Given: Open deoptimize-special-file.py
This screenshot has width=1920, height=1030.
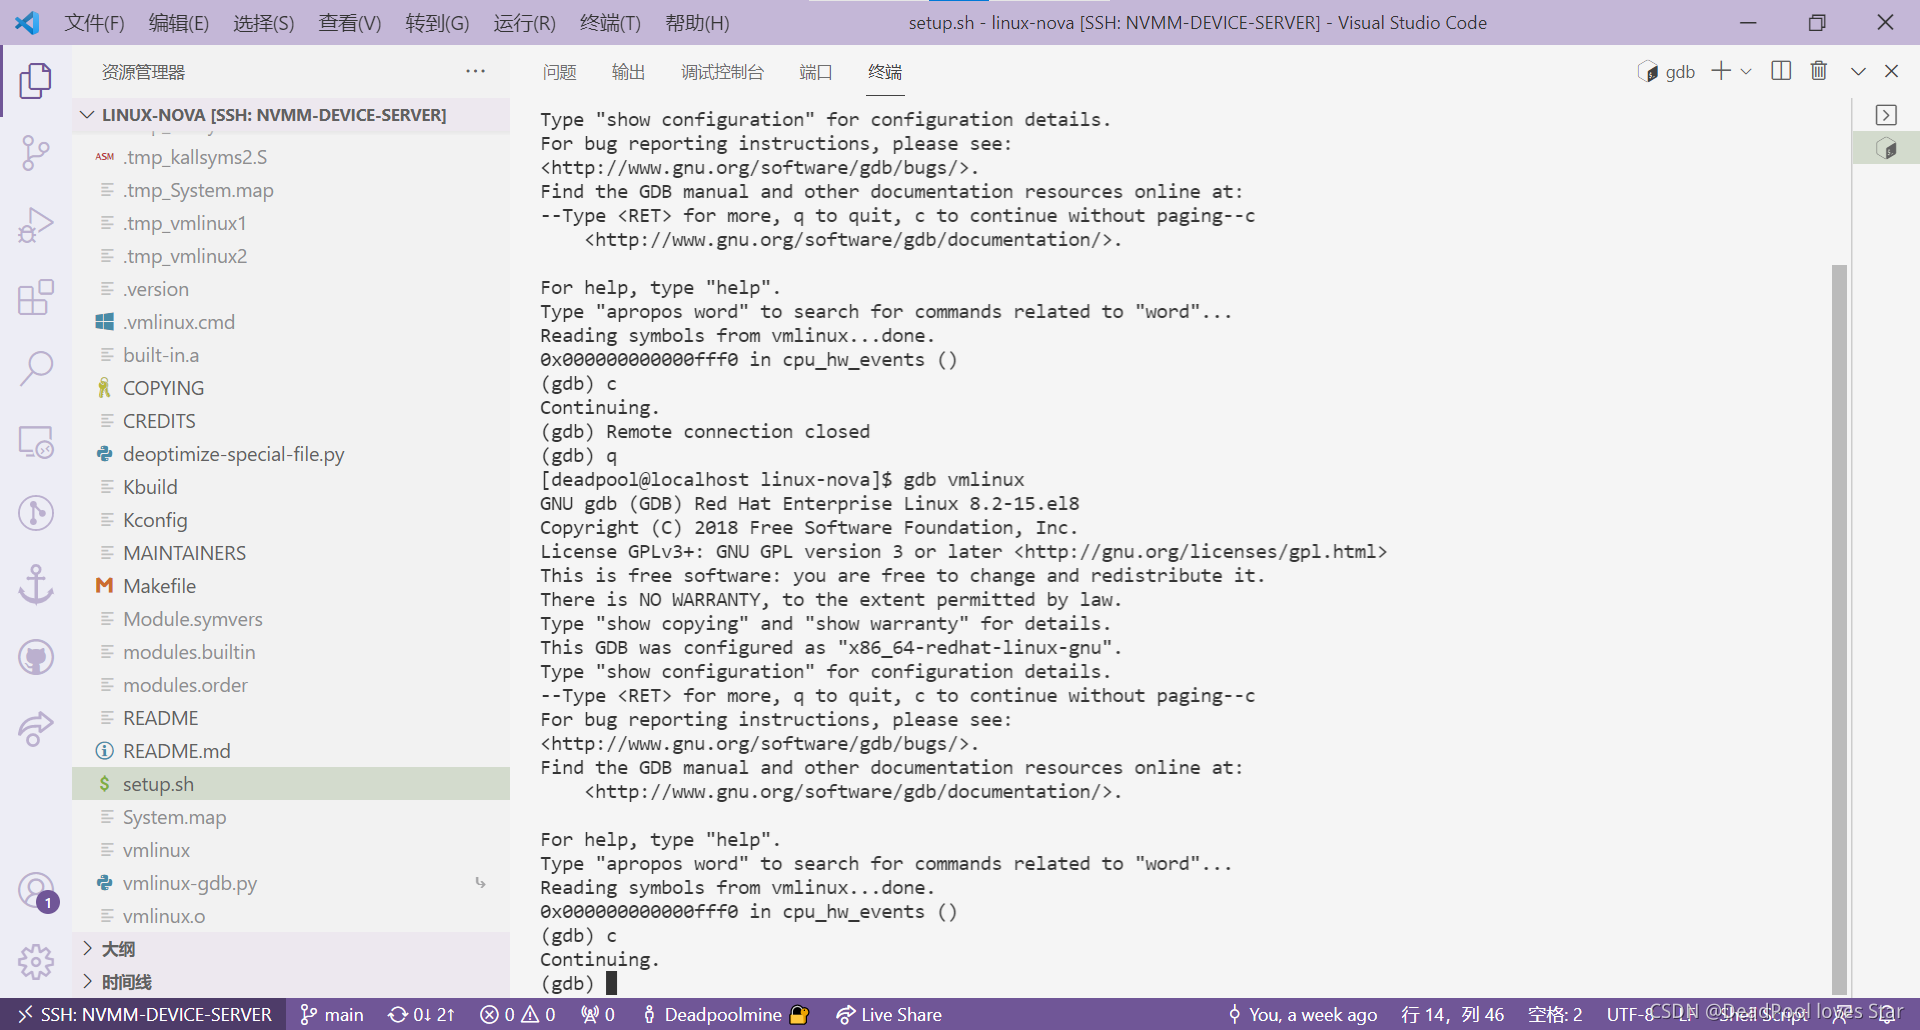Looking at the screenshot, I should click(x=291, y=454).
